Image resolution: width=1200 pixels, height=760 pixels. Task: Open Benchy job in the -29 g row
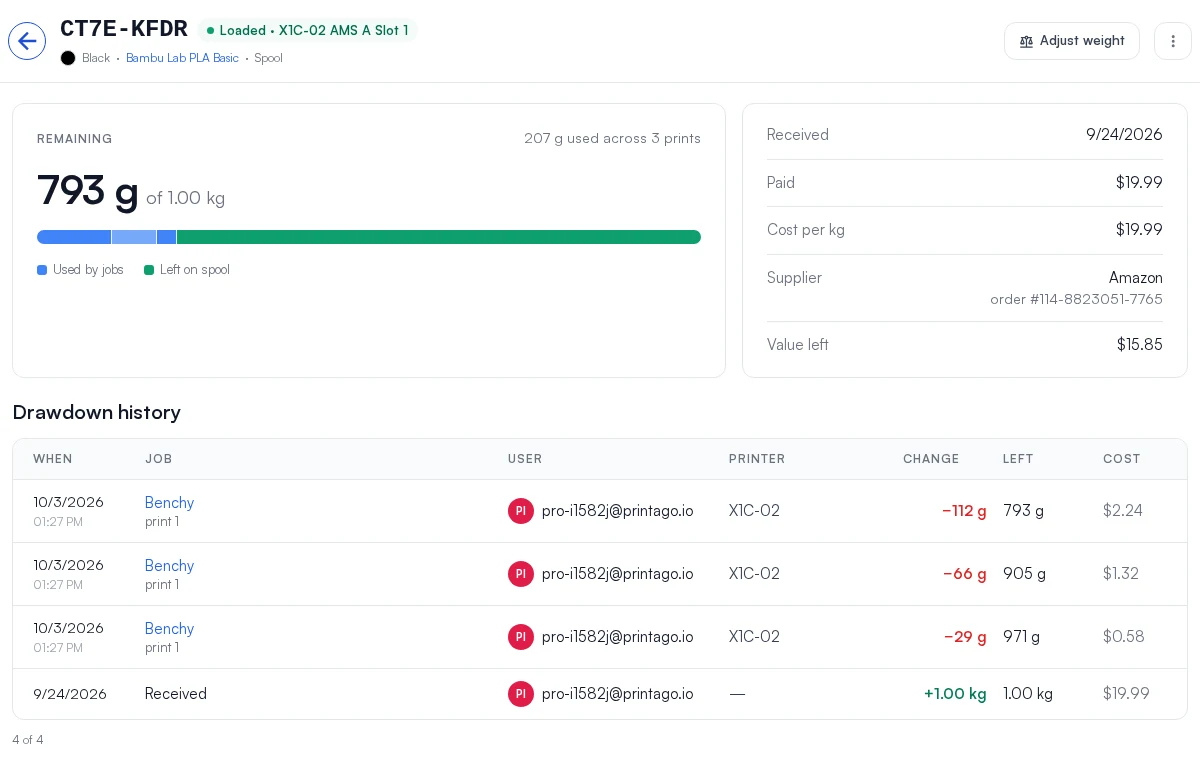(169, 628)
